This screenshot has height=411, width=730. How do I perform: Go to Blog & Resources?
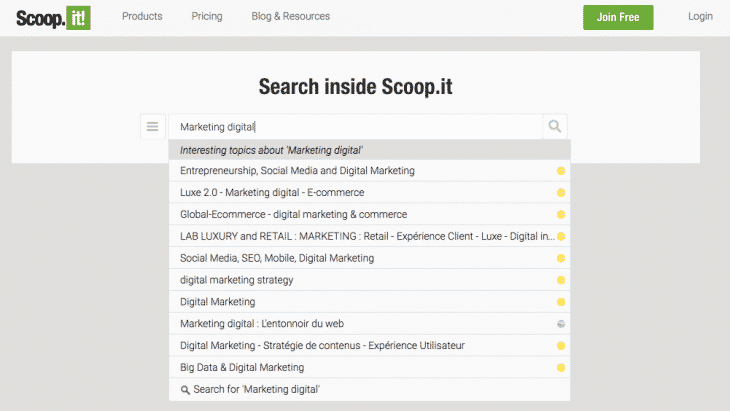coord(291,17)
